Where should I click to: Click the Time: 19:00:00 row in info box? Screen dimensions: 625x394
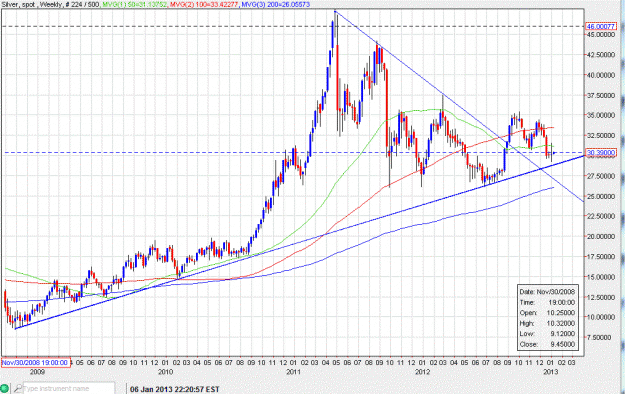click(547, 302)
